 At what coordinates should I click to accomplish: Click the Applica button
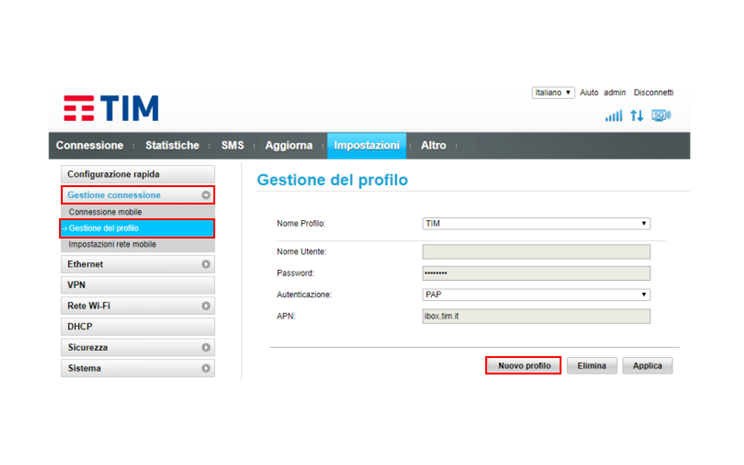[647, 366]
